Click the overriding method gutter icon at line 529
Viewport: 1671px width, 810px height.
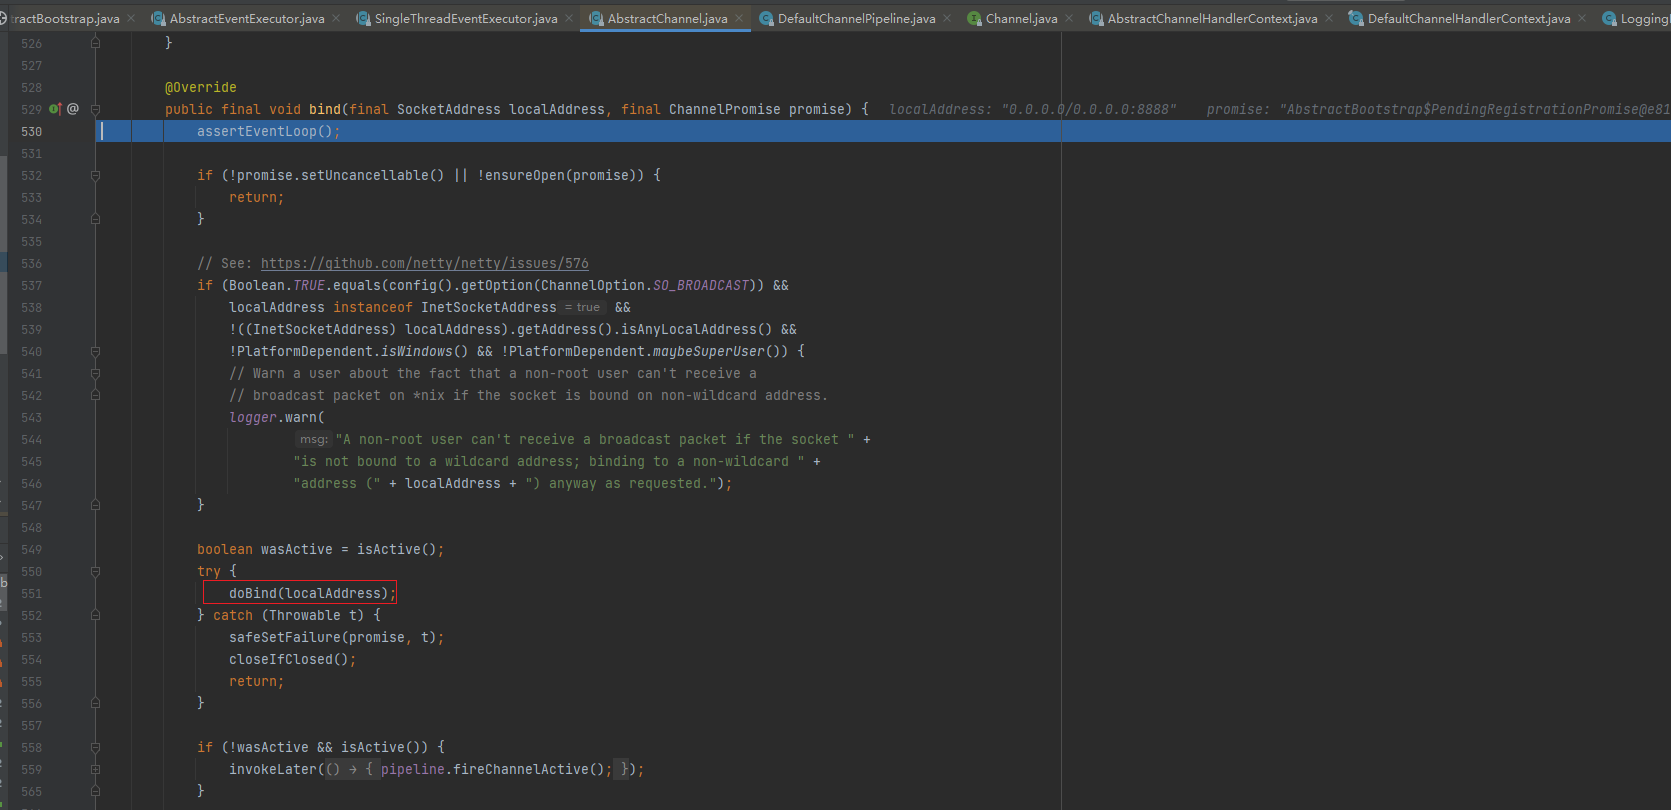pyautogui.click(x=55, y=109)
